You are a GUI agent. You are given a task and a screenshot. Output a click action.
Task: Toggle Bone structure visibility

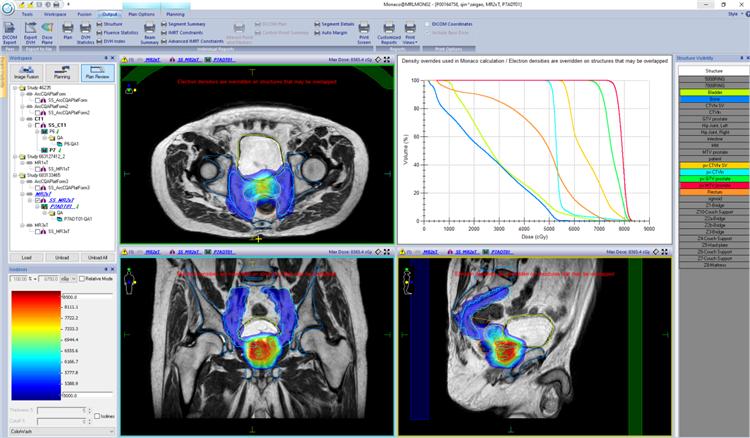pyautogui.click(x=714, y=99)
